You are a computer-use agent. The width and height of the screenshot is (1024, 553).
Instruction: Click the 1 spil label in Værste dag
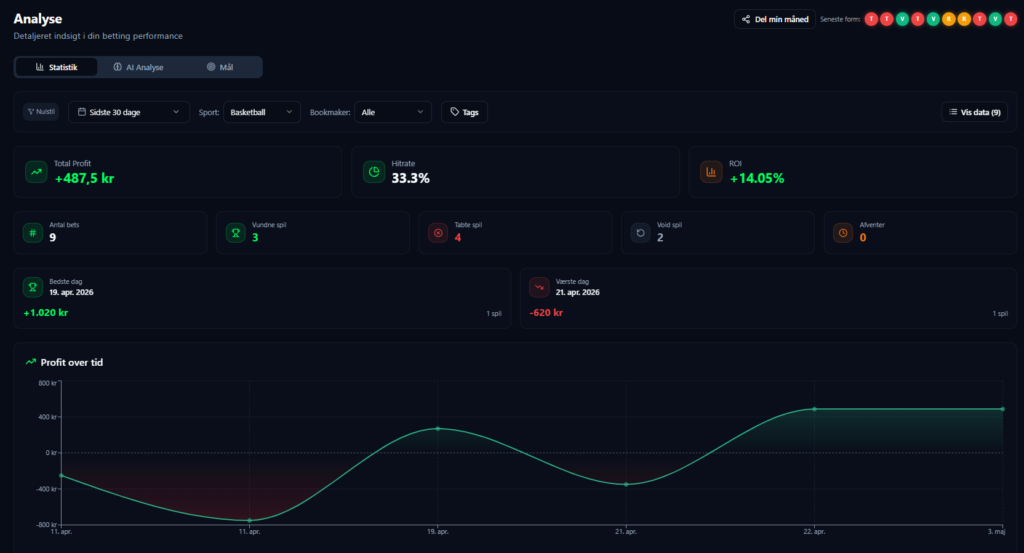pyautogui.click(x=1000, y=313)
